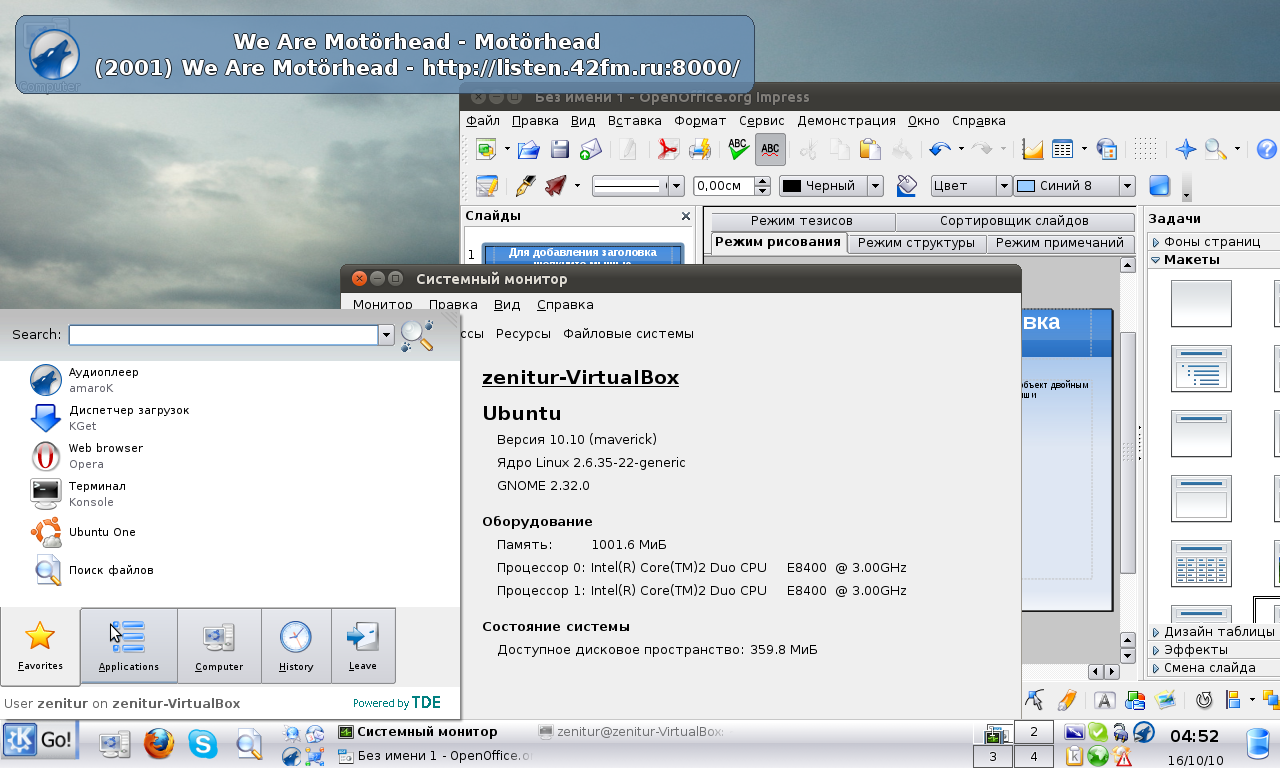This screenshot has height=768, width=1280.
Task: Expand Фоны страниц section
Action: pos(1213,241)
